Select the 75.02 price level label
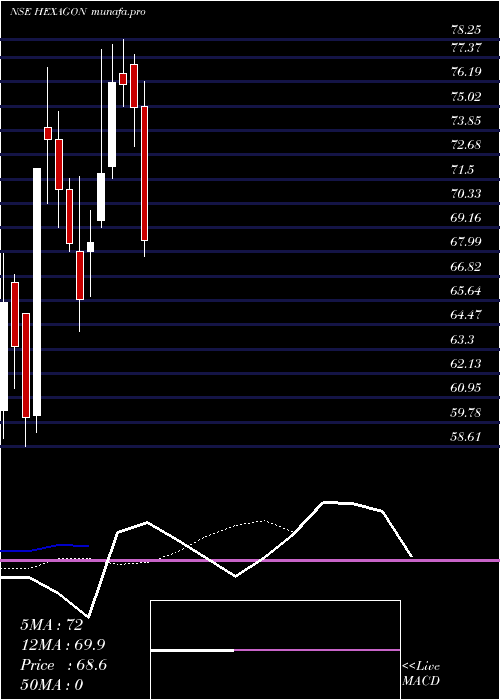This screenshot has height=700, width=500. [x=466, y=96]
